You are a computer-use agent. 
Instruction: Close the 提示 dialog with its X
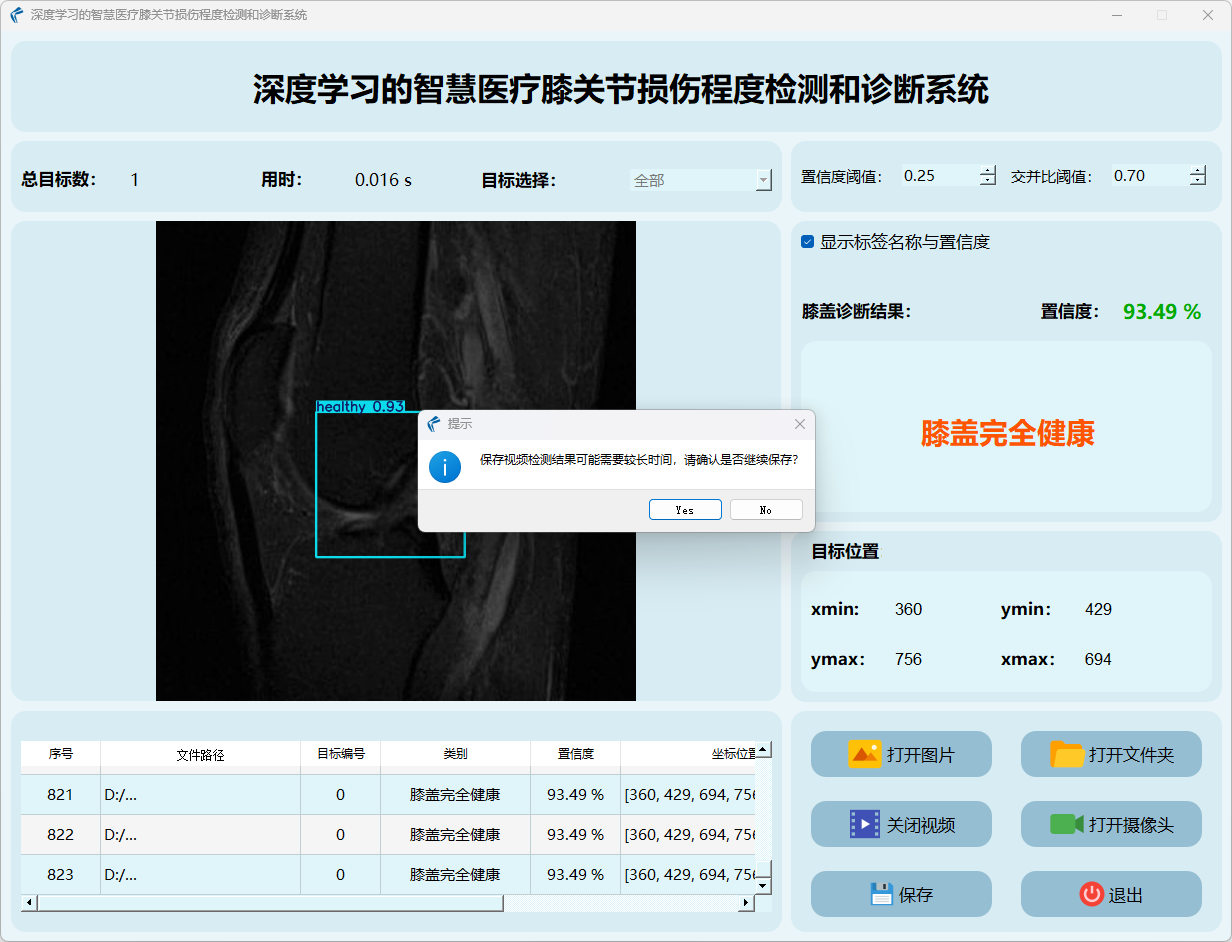[799, 424]
